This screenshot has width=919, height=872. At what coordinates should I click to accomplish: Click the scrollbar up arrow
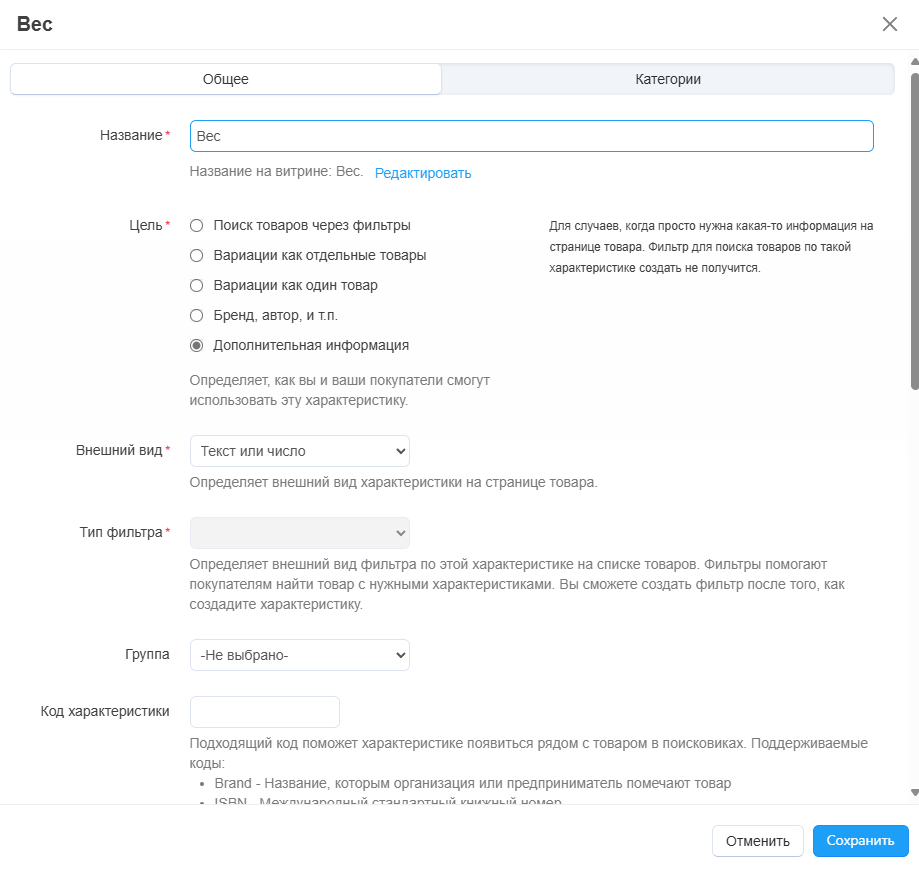pyautogui.click(x=914, y=62)
